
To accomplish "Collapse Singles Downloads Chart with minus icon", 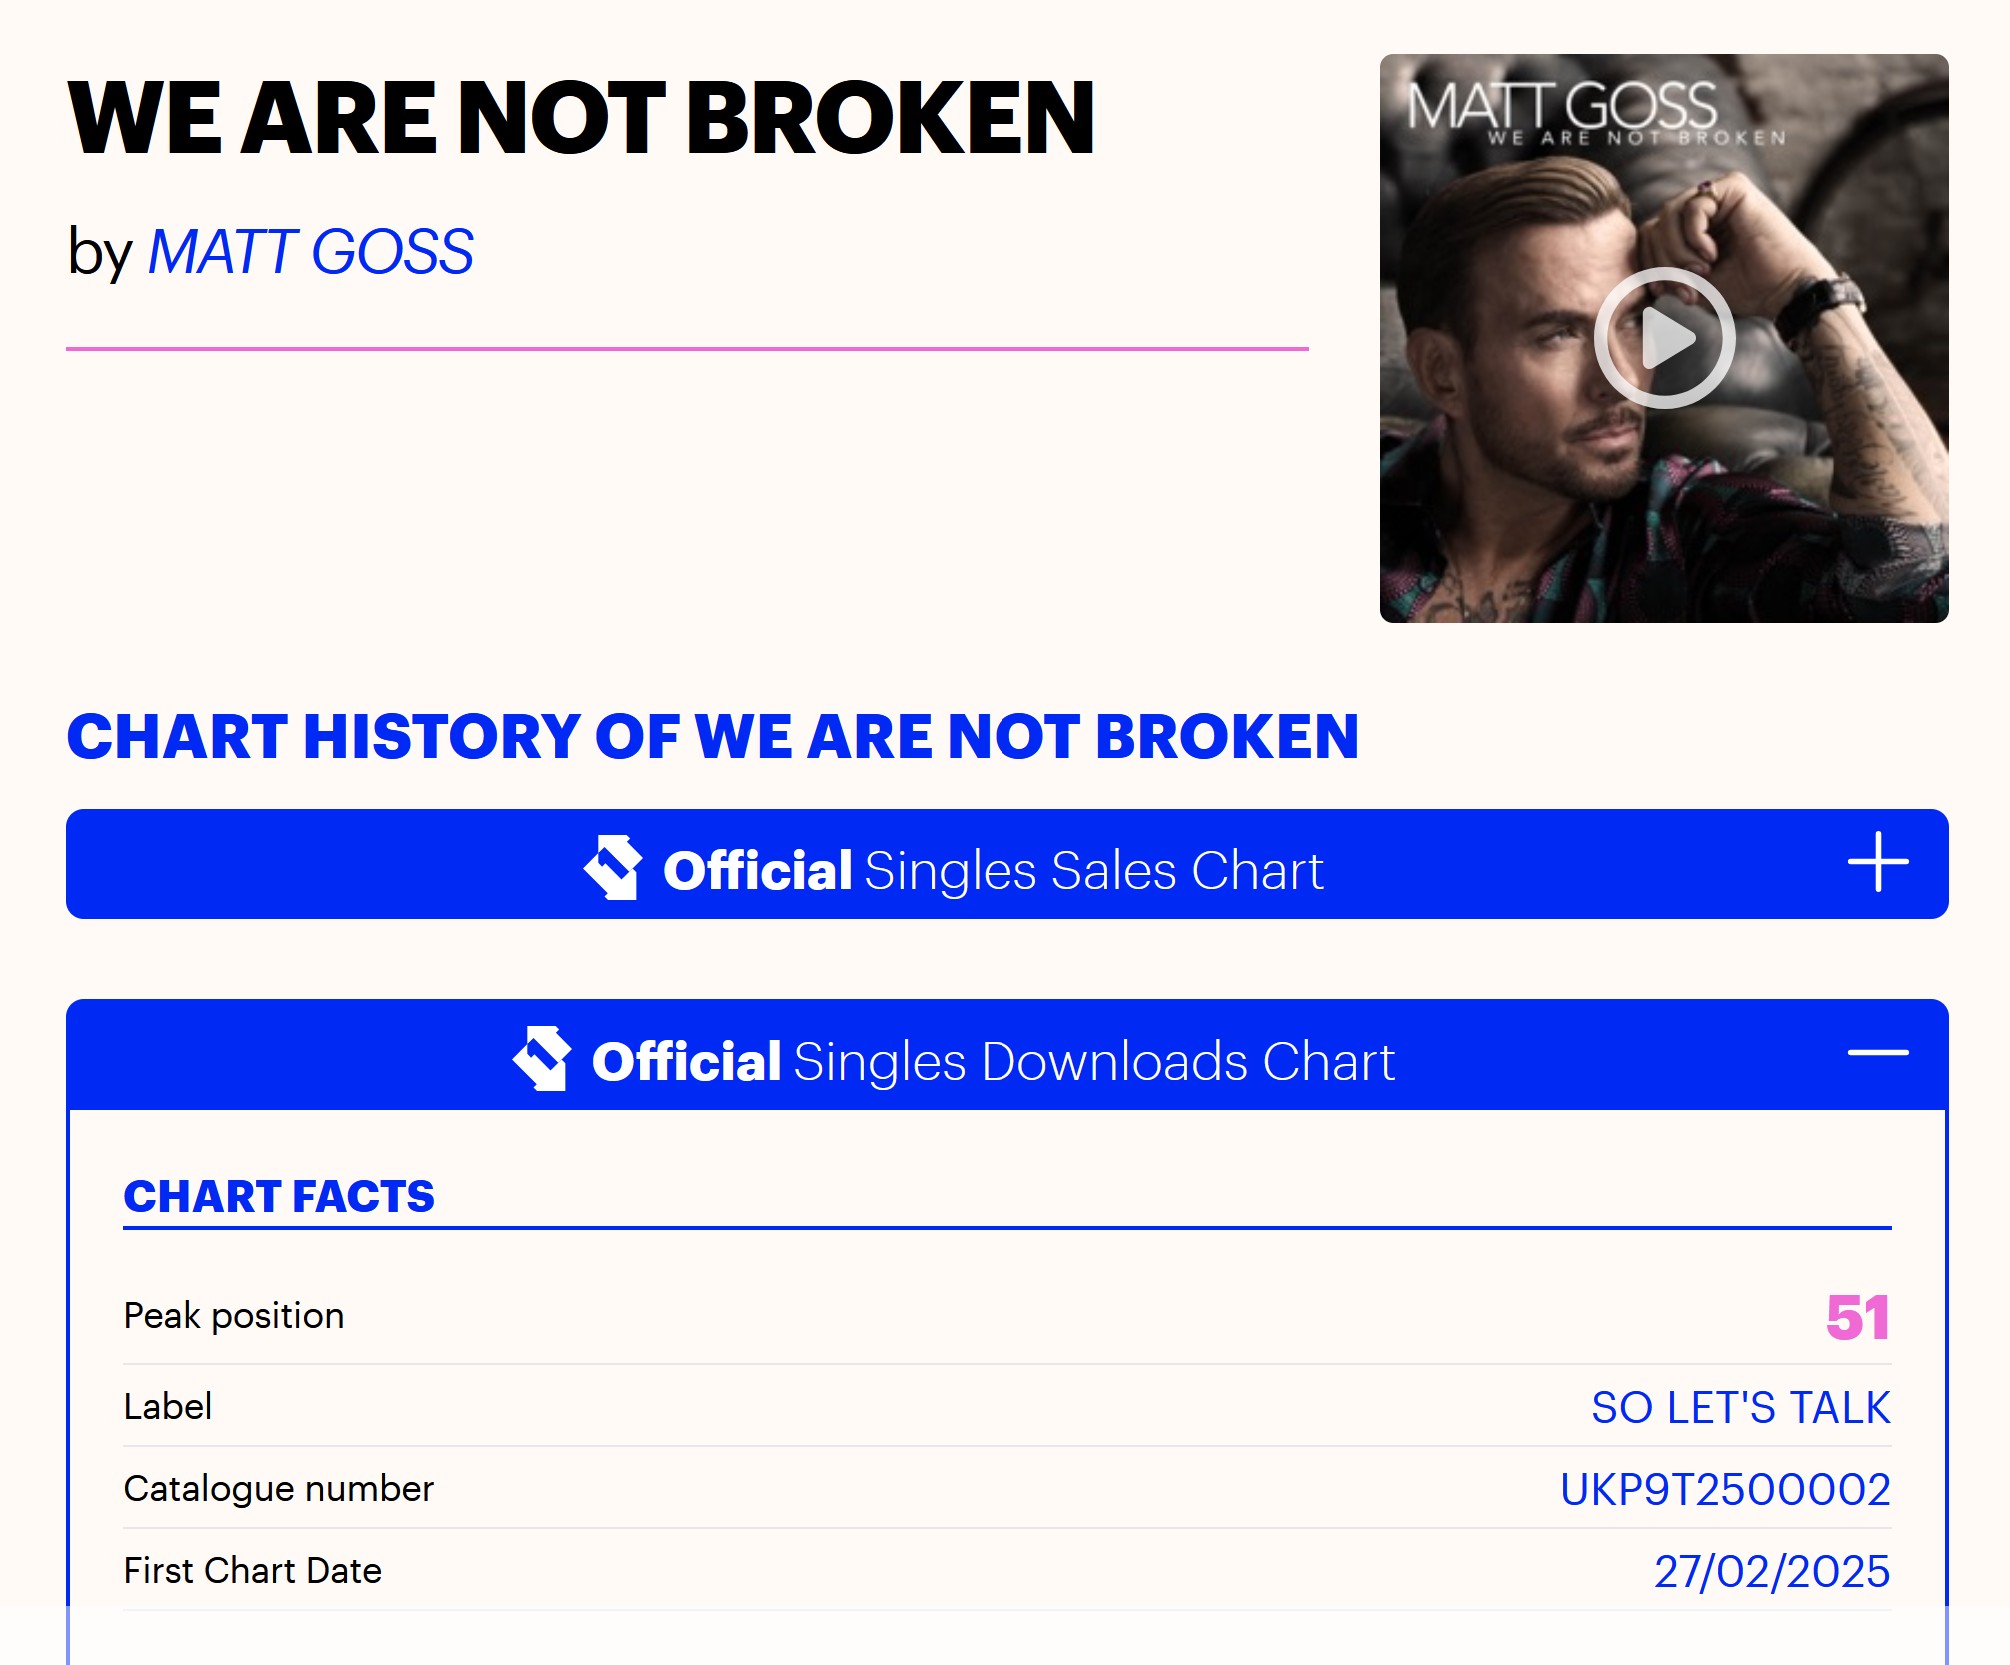I will pyautogui.click(x=1877, y=1053).
